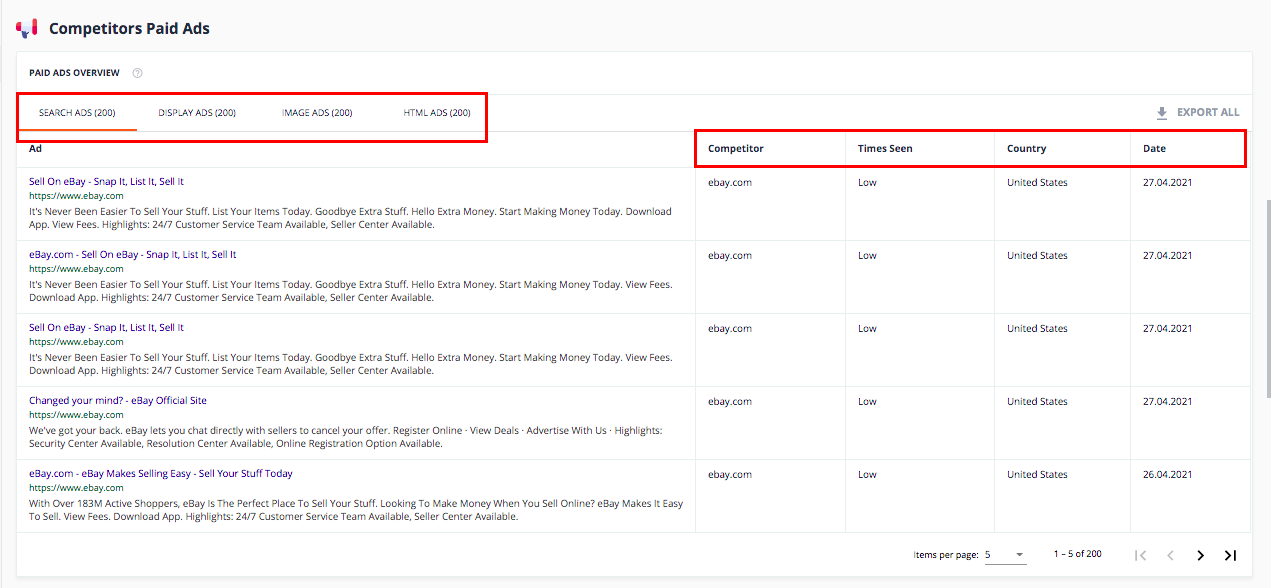
Task: Click the download icon next to Export All
Action: coord(1162,113)
